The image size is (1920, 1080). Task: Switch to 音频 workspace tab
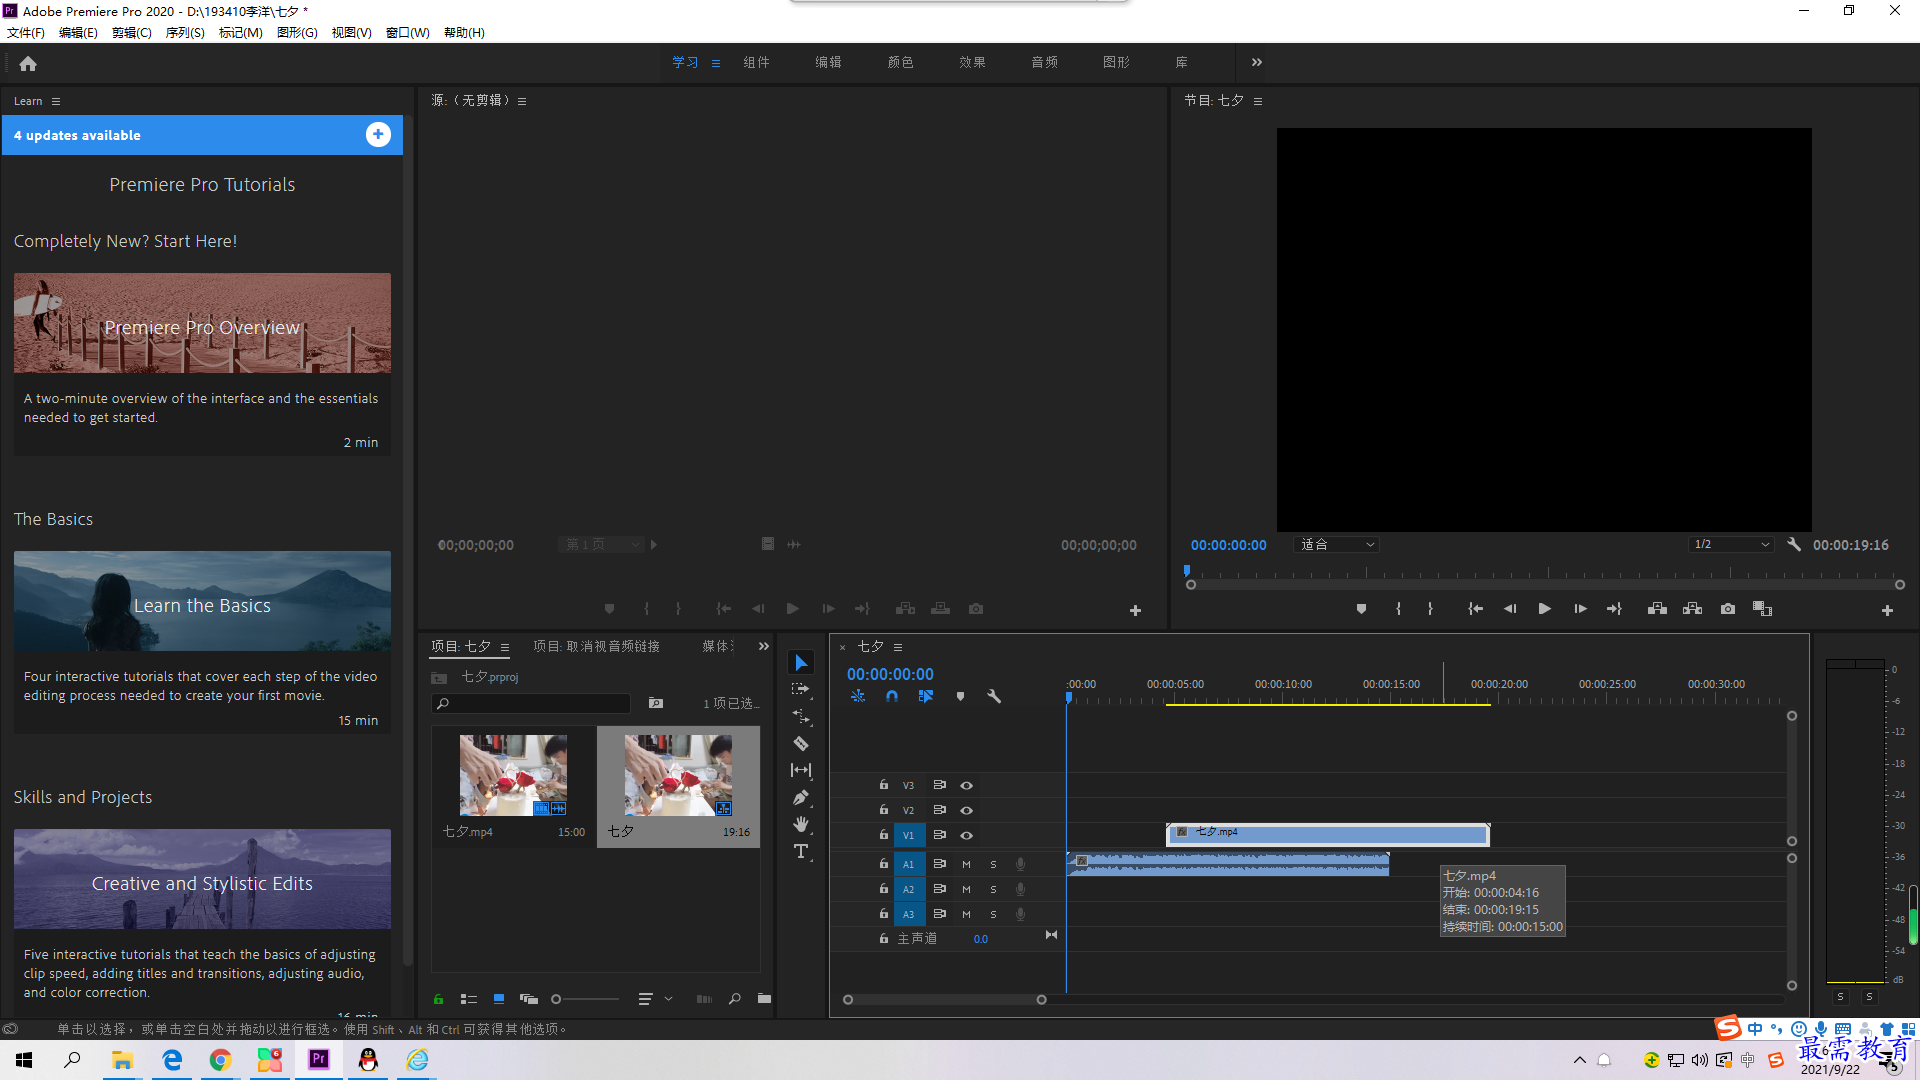point(1044,62)
